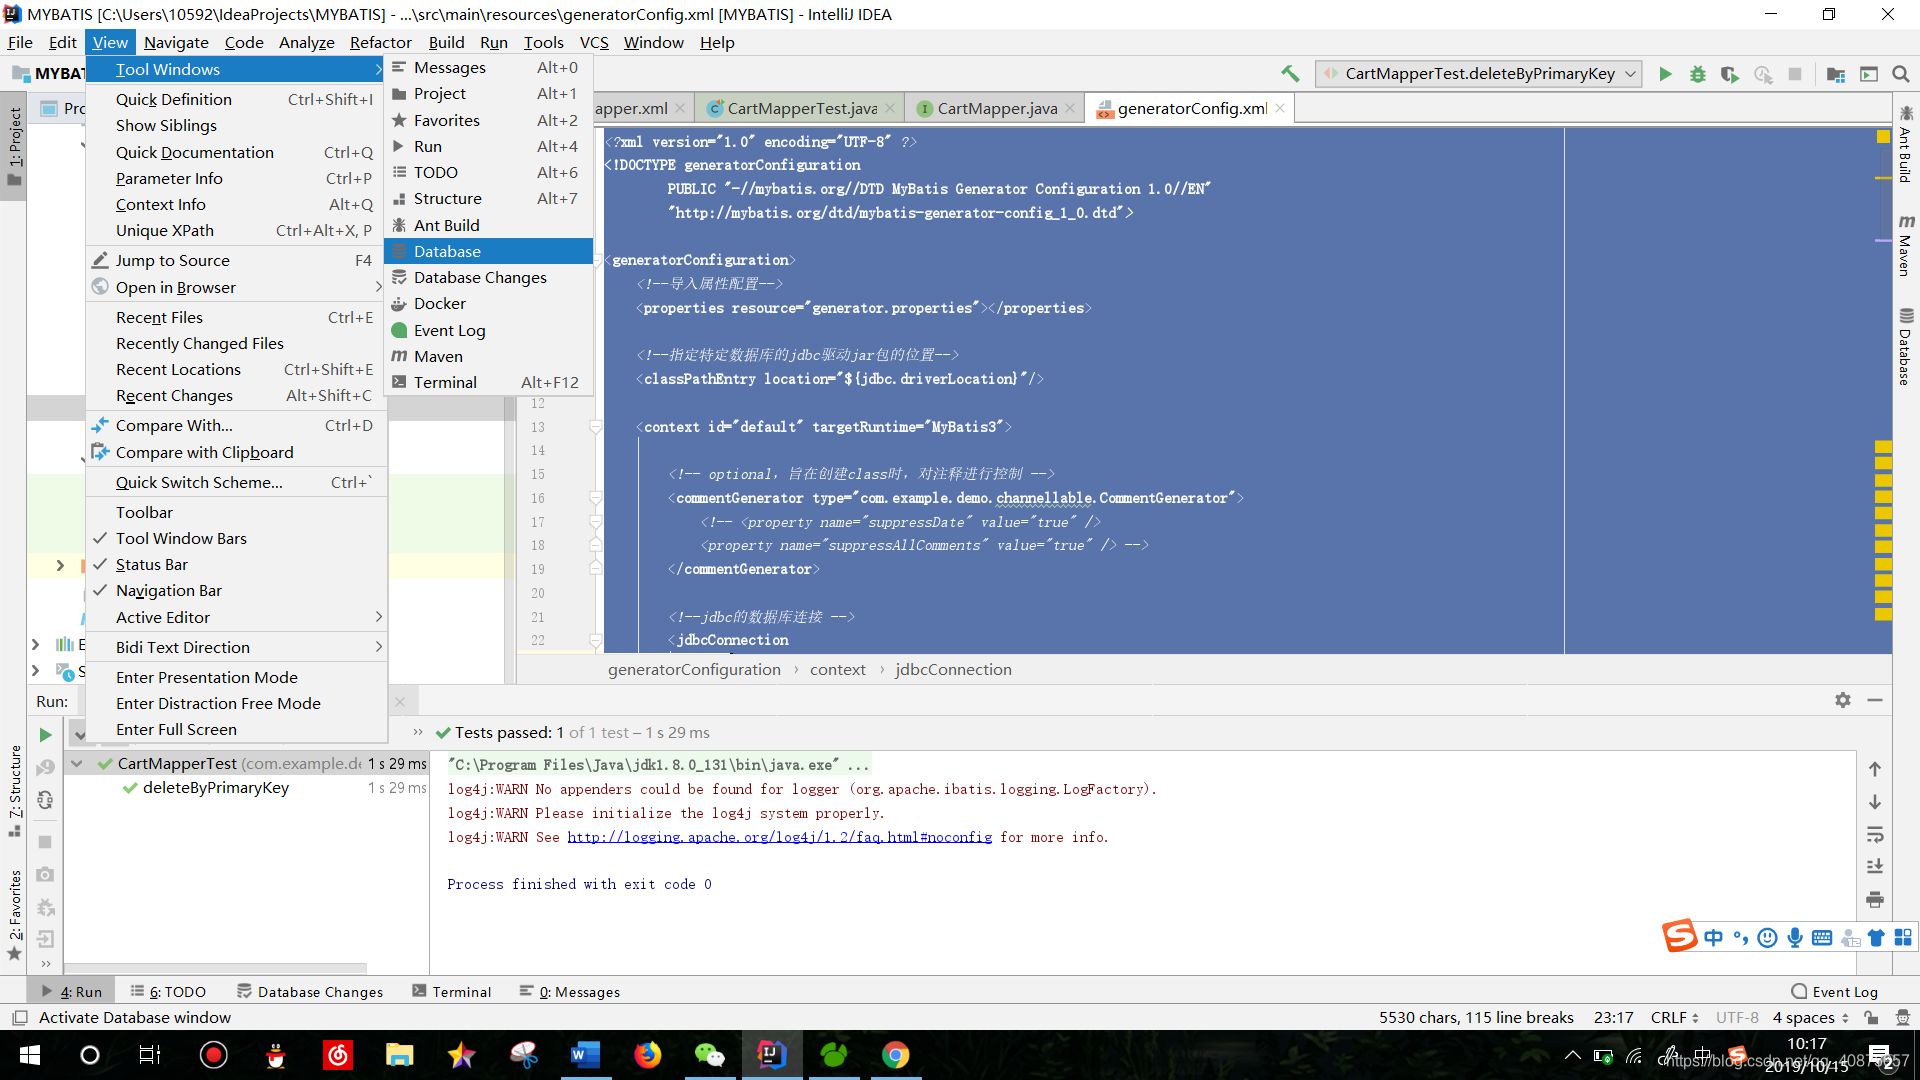The width and height of the screenshot is (1920, 1080).
Task: Toggle Navigation Bar visibility
Action: 168,591
